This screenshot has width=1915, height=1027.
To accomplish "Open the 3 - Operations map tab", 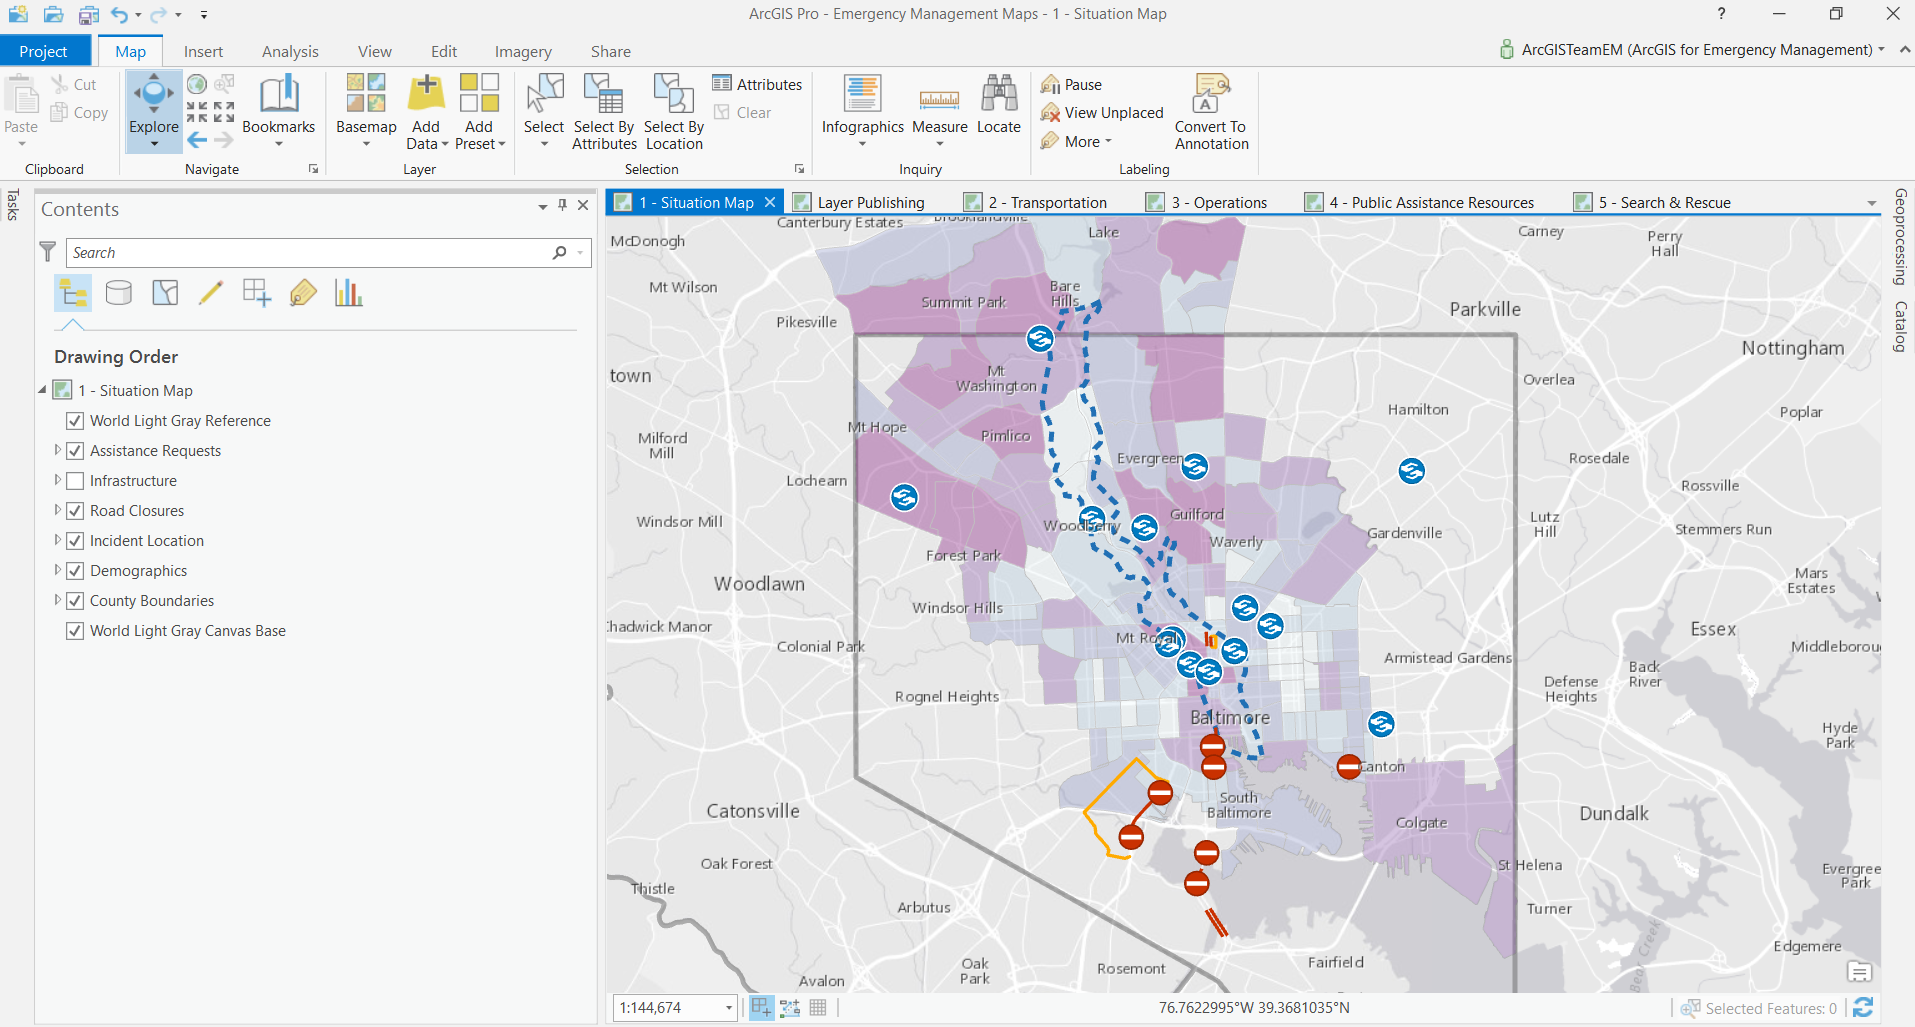I will tap(1207, 202).
